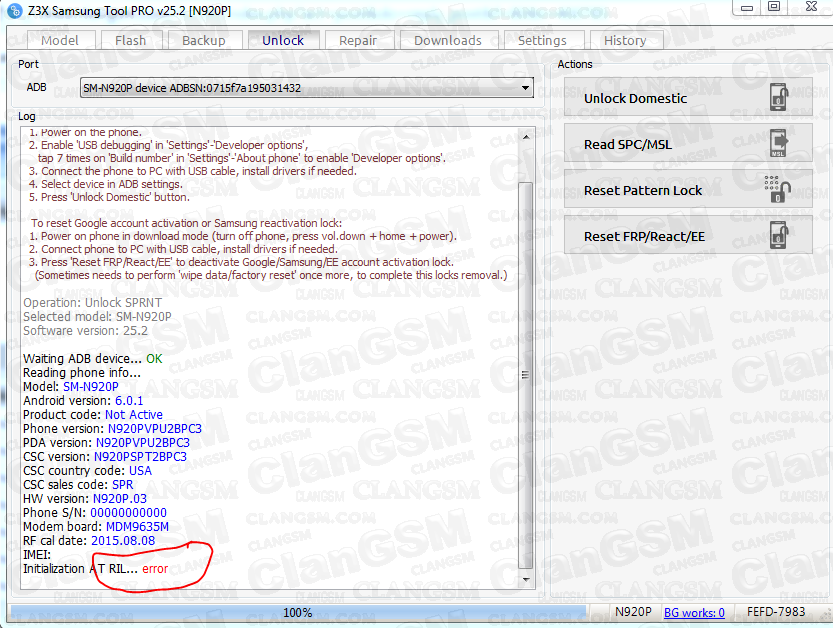Image resolution: width=833 pixels, height=628 pixels.
Task: Click the log scrollbar down arrow
Action: click(525, 579)
